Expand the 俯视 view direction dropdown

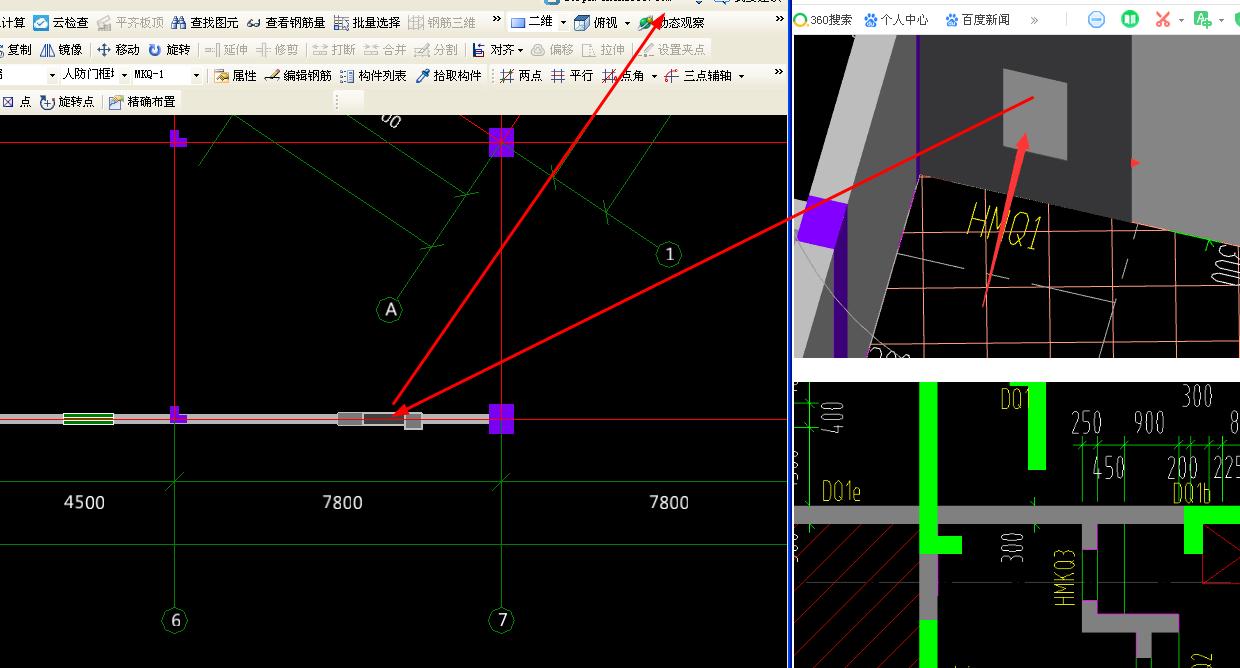click(627, 22)
